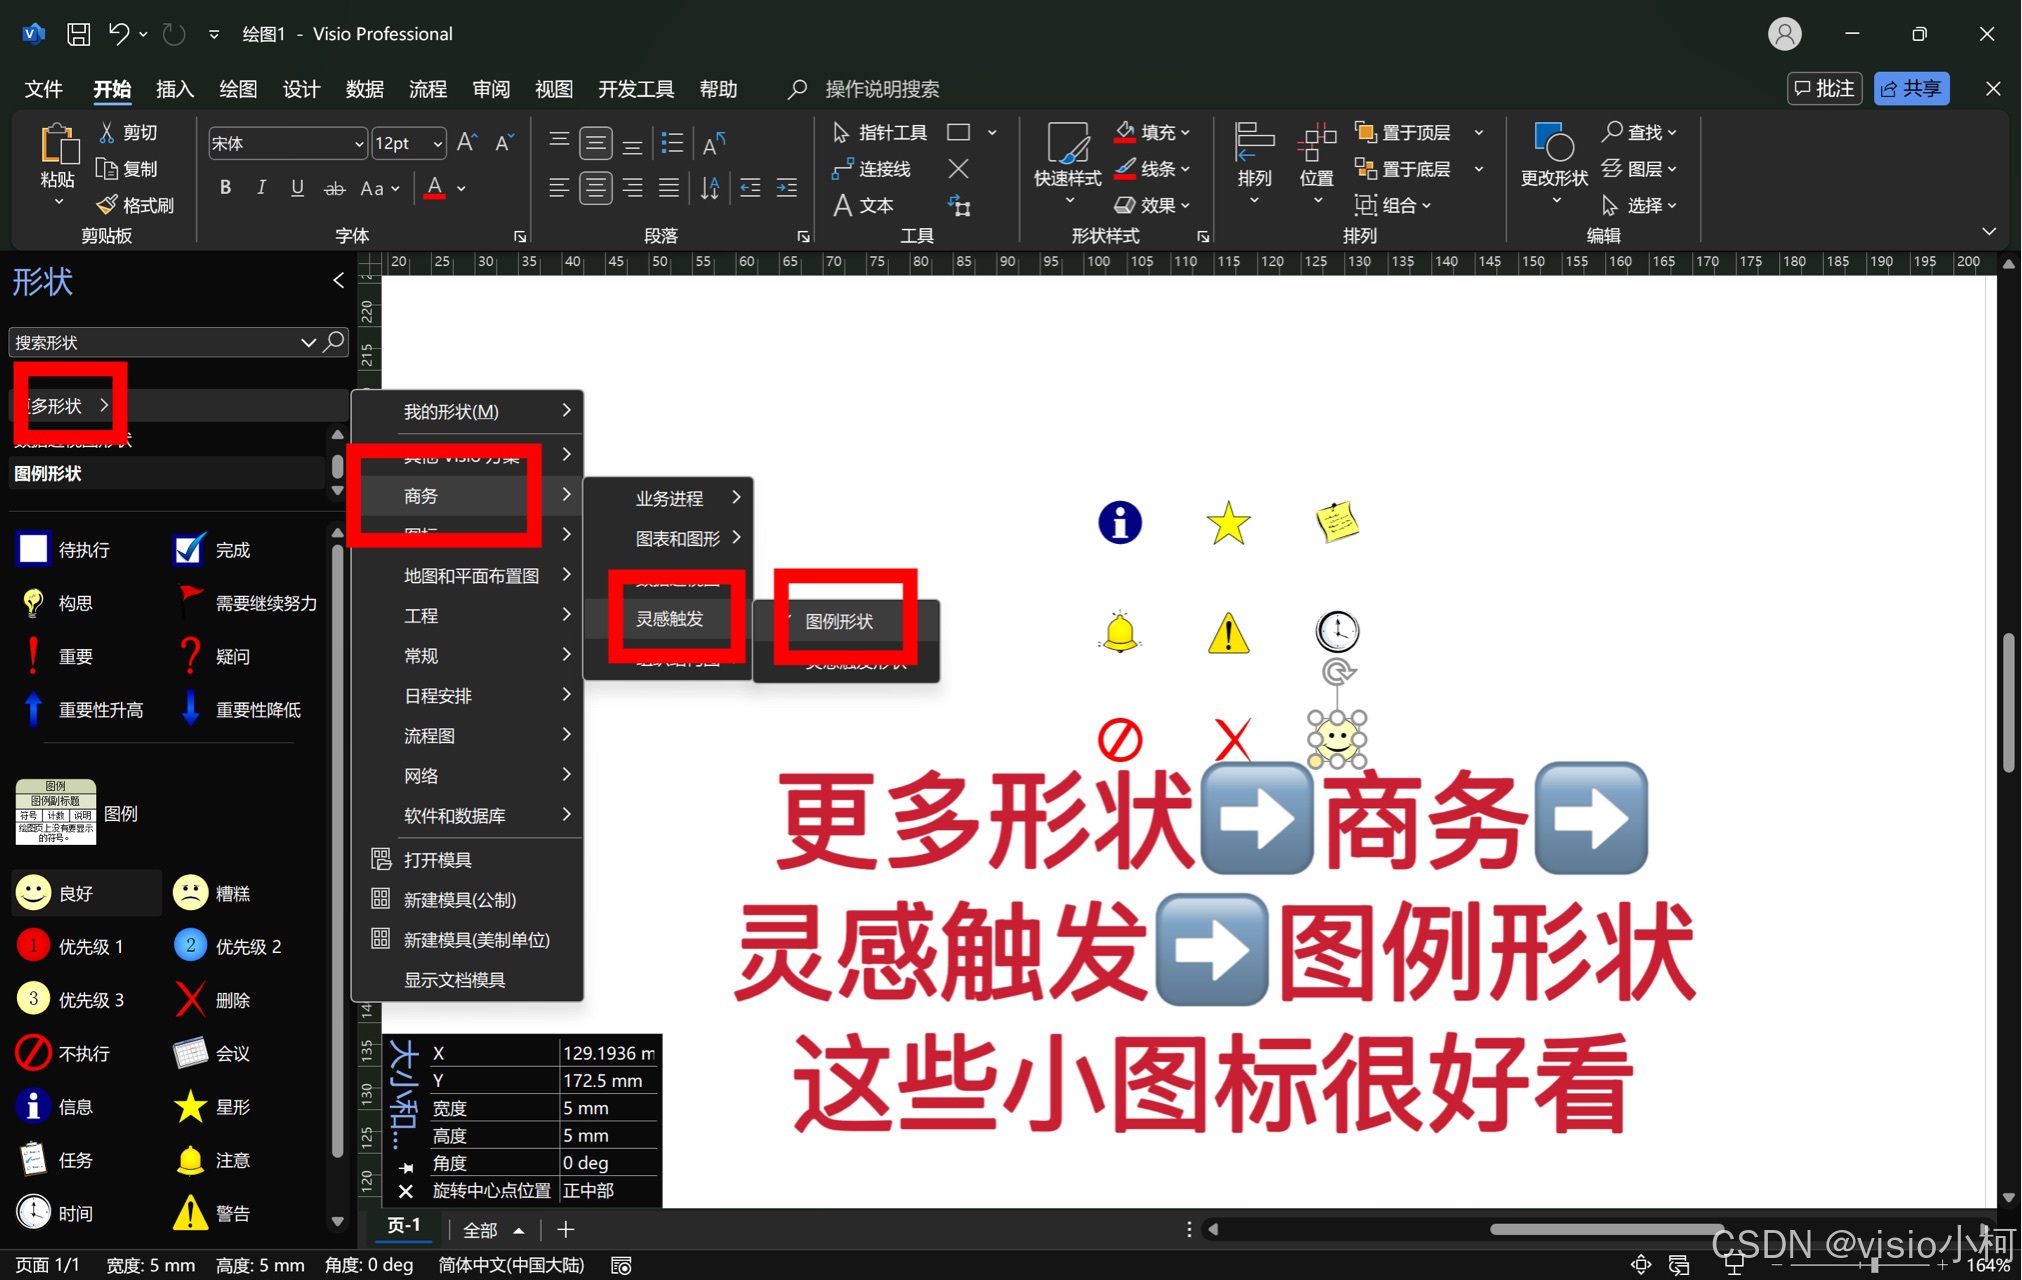2022x1280 pixels.
Task: Click the save icon in title bar
Action: (x=78, y=34)
